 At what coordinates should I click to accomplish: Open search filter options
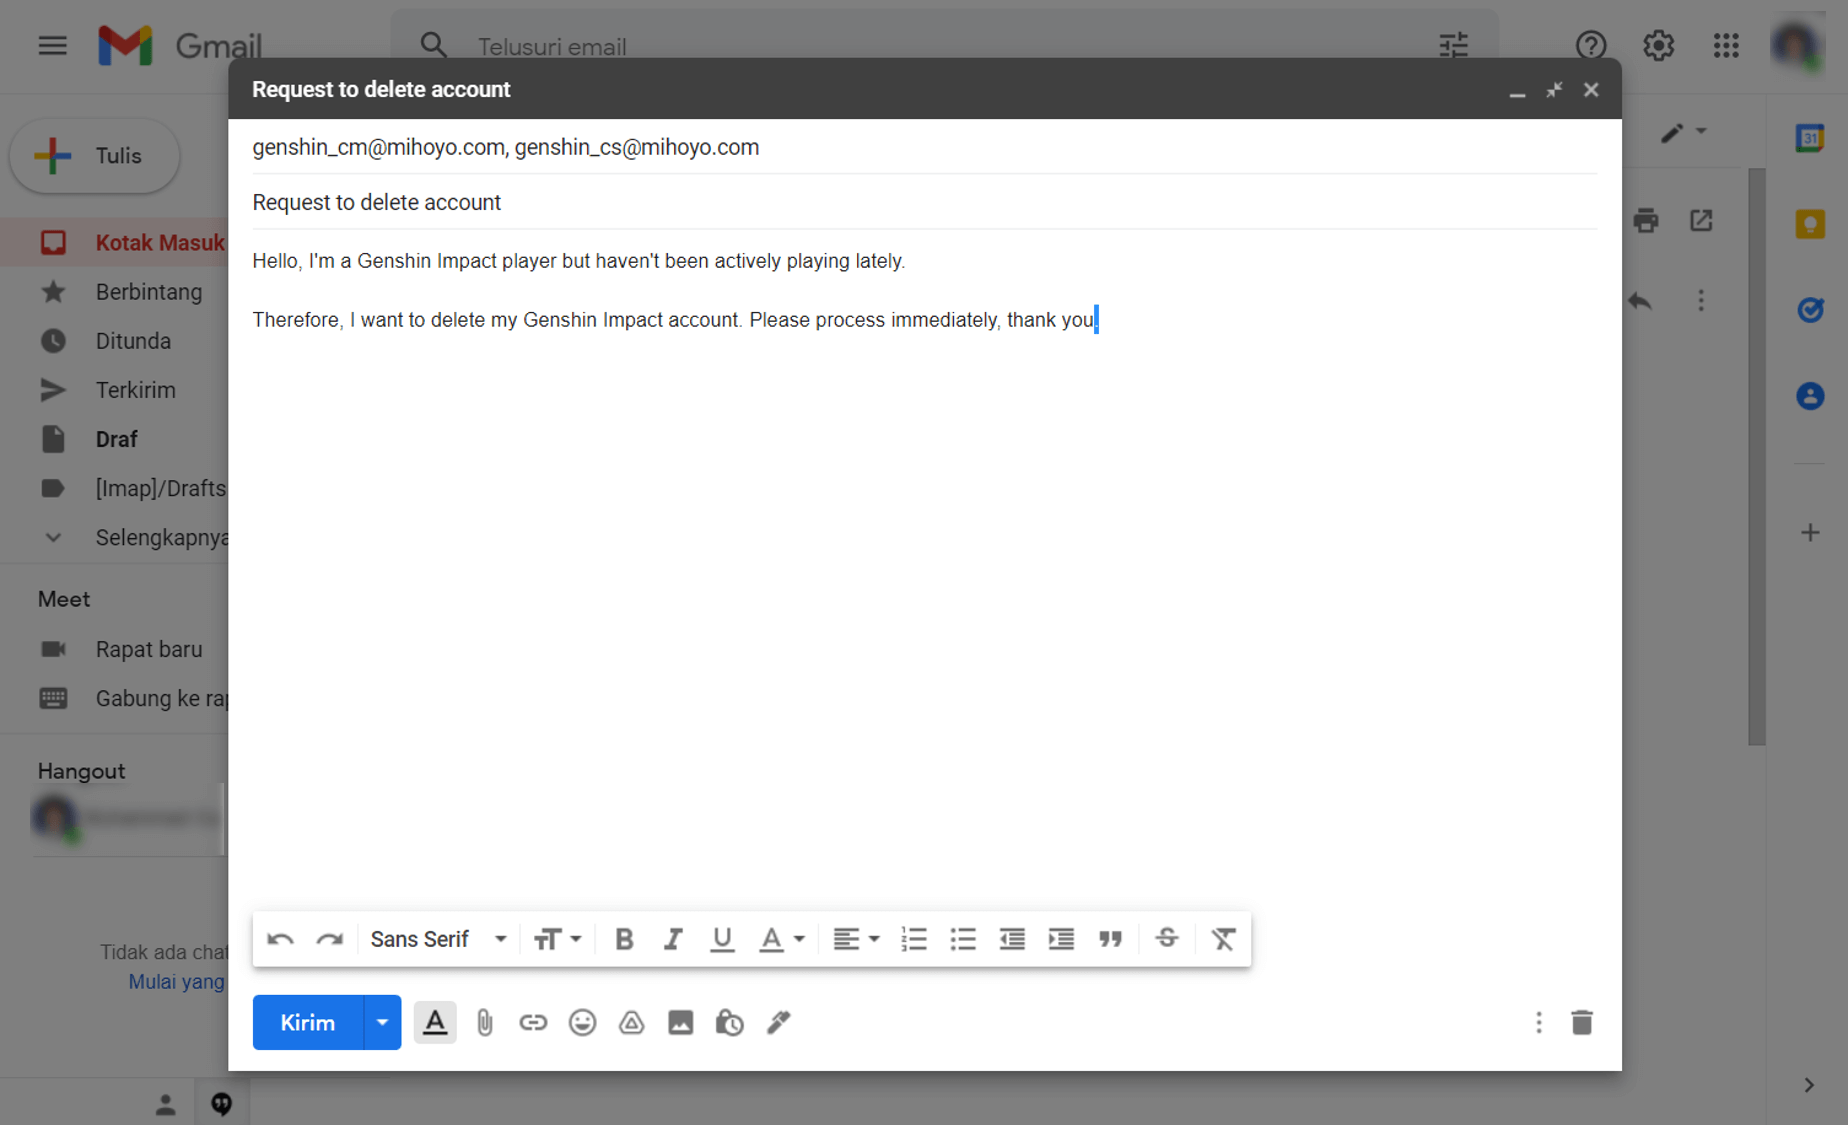pos(1453,46)
